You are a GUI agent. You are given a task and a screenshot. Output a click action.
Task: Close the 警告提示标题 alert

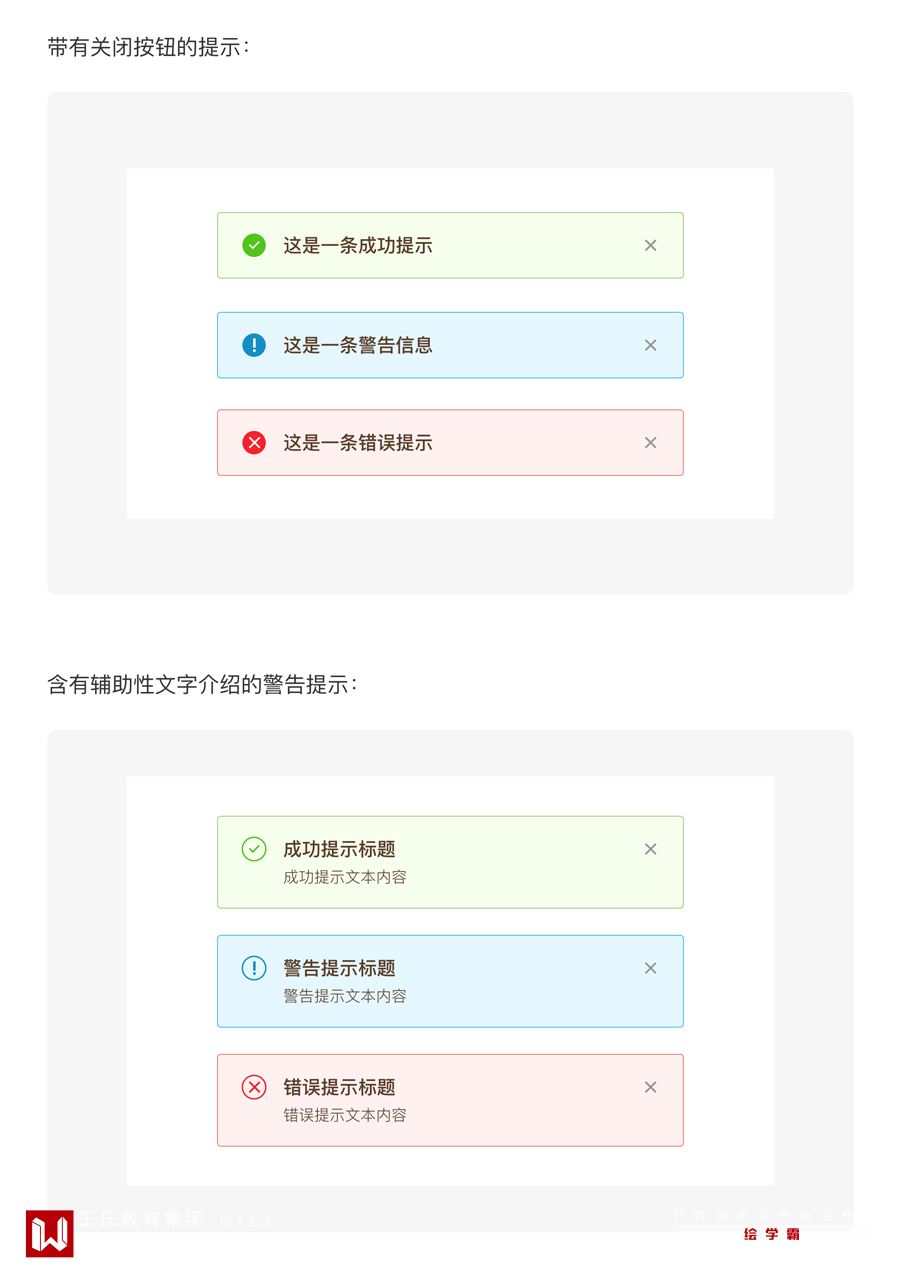click(650, 968)
